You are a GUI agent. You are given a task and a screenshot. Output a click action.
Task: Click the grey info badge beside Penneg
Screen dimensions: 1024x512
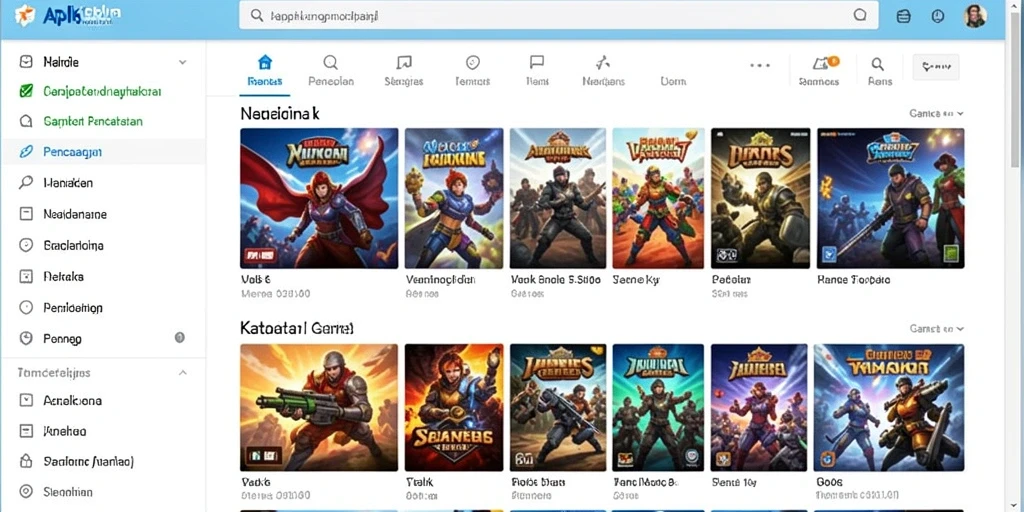pos(180,338)
